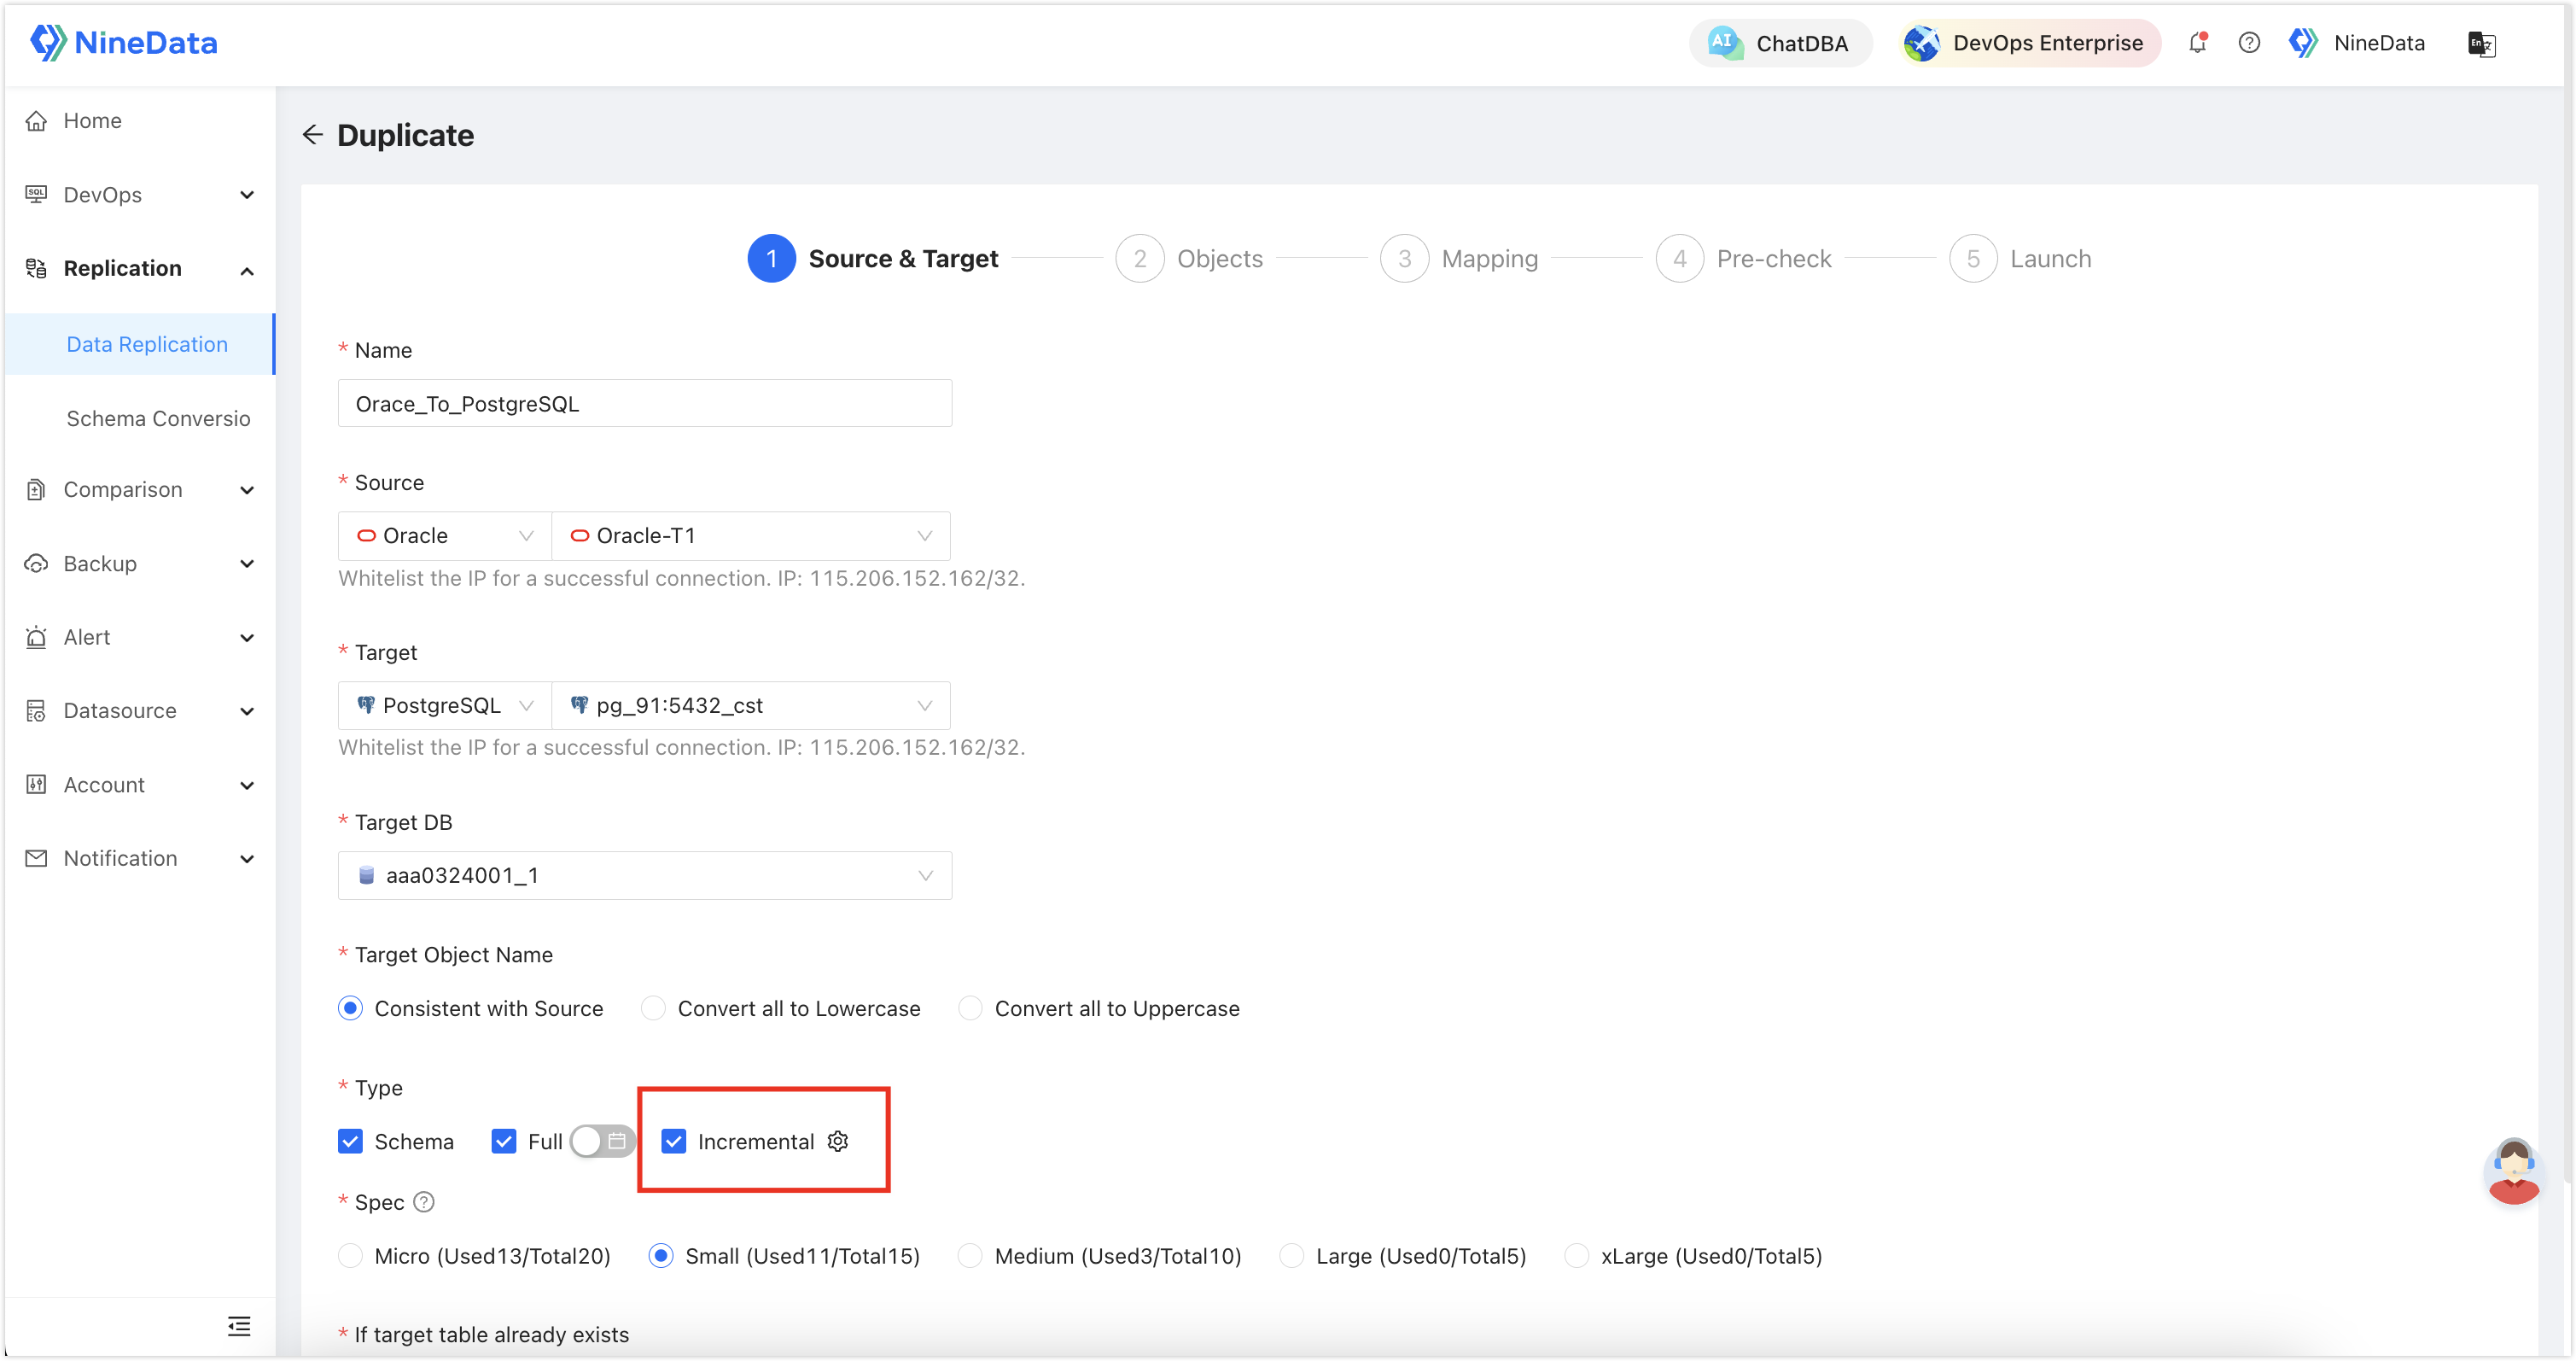Click the ChatDBA AI icon
This screenshot has width=2576, height=1361.
[x=1724, y=43]
